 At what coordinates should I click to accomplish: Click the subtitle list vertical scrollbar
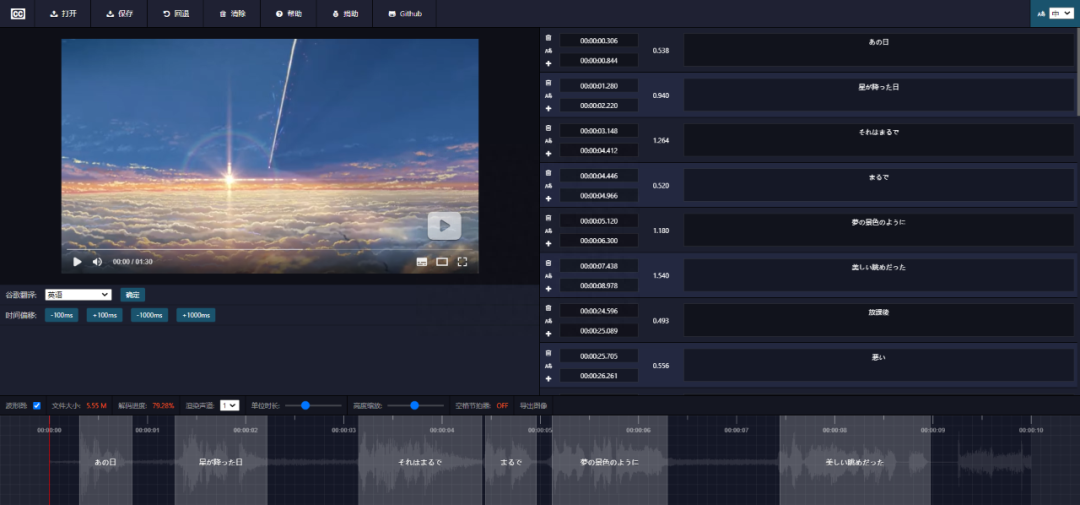[x=1077, y=72]
